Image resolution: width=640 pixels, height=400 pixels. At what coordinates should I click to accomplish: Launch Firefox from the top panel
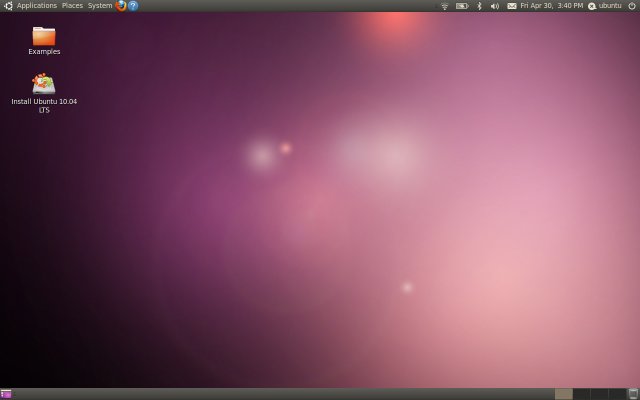[121, 6]
